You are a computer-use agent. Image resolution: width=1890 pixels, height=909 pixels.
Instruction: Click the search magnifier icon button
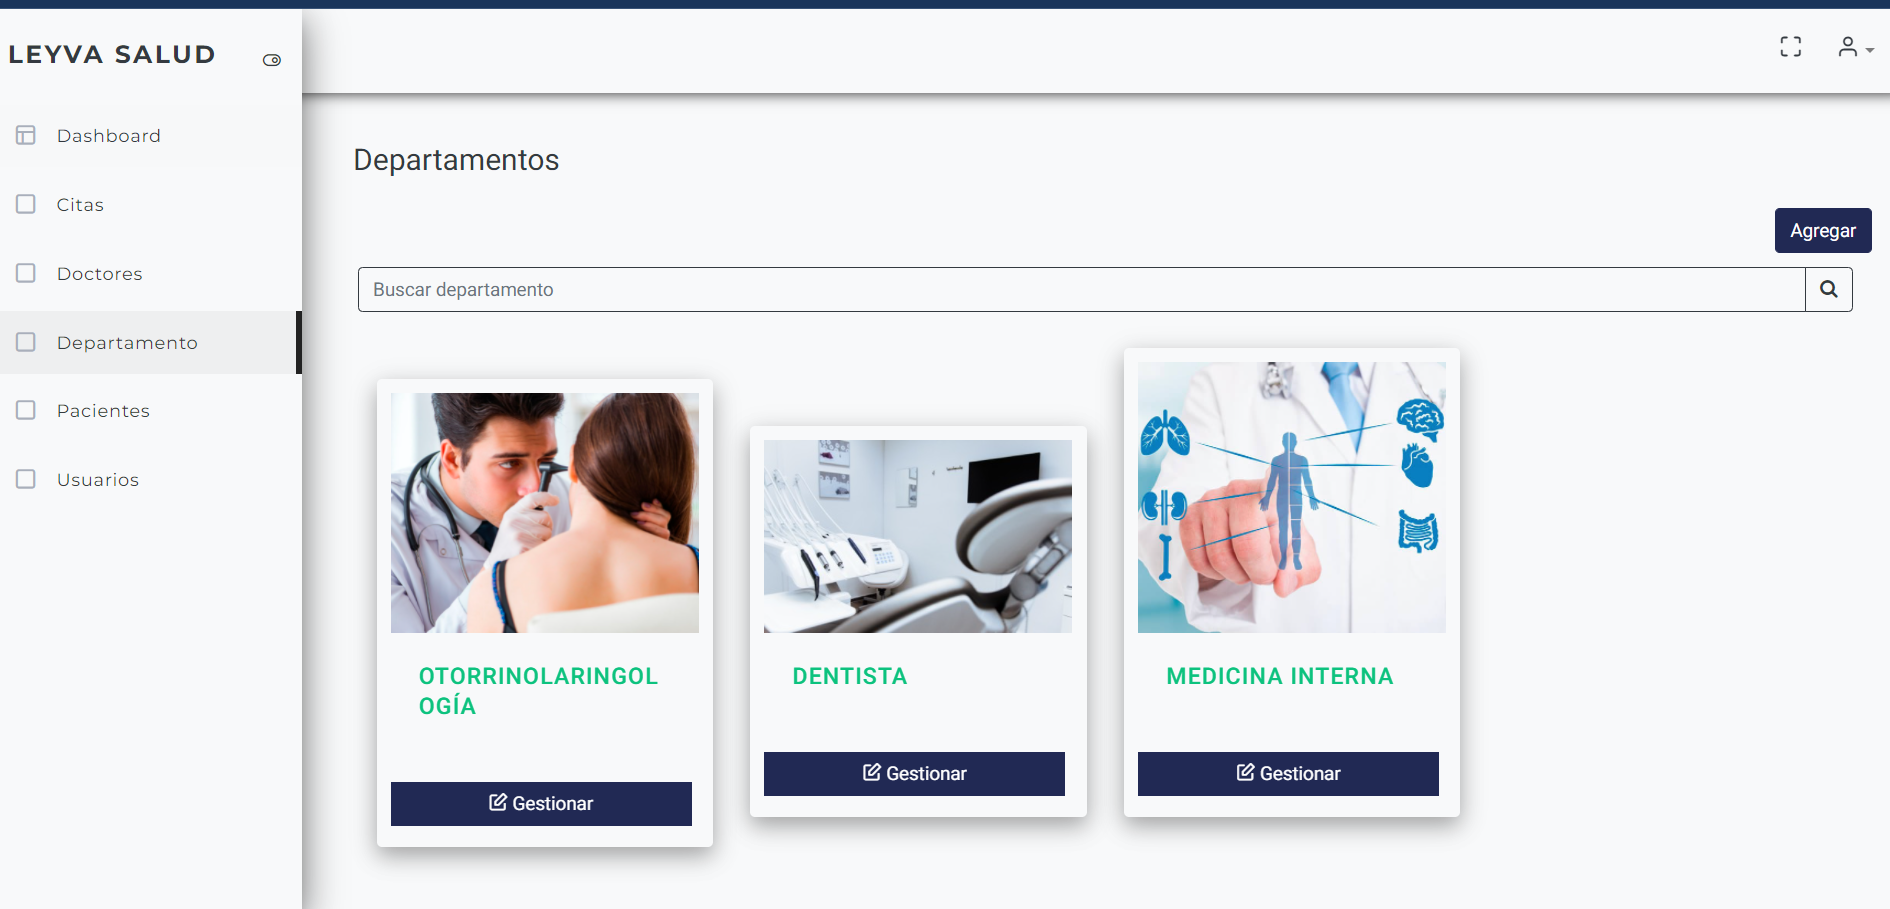click(1829, 289)
